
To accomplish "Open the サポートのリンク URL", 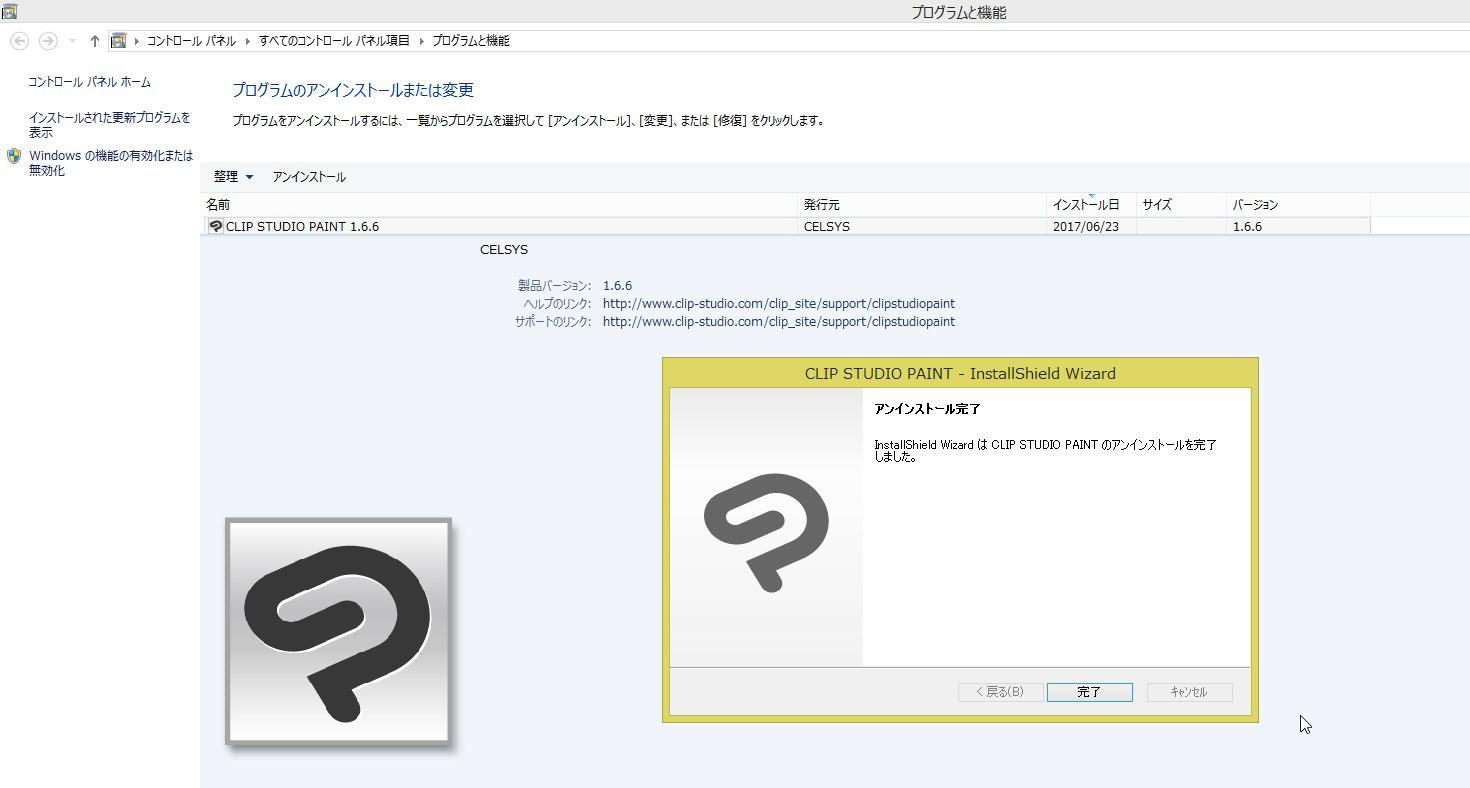I will 779,322.
